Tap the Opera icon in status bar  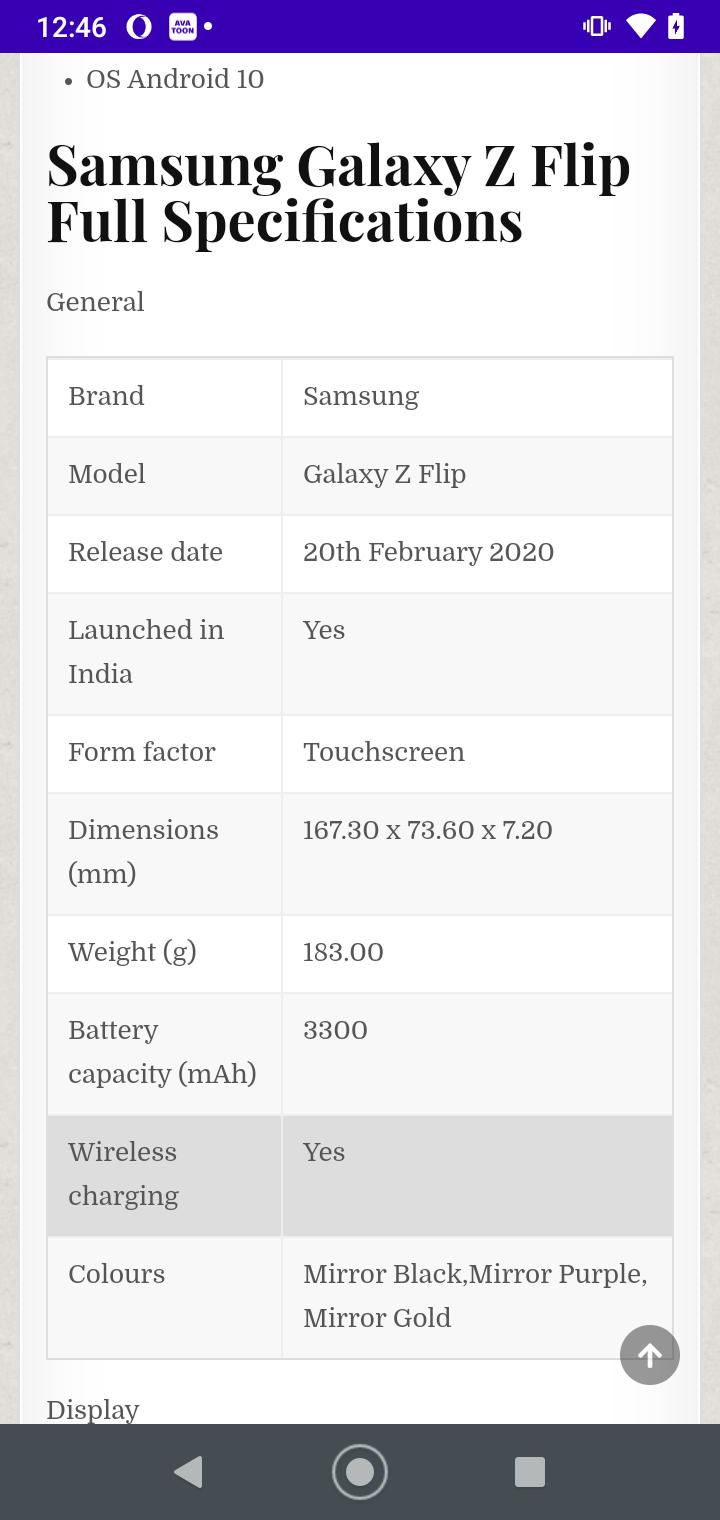[139, 27]
